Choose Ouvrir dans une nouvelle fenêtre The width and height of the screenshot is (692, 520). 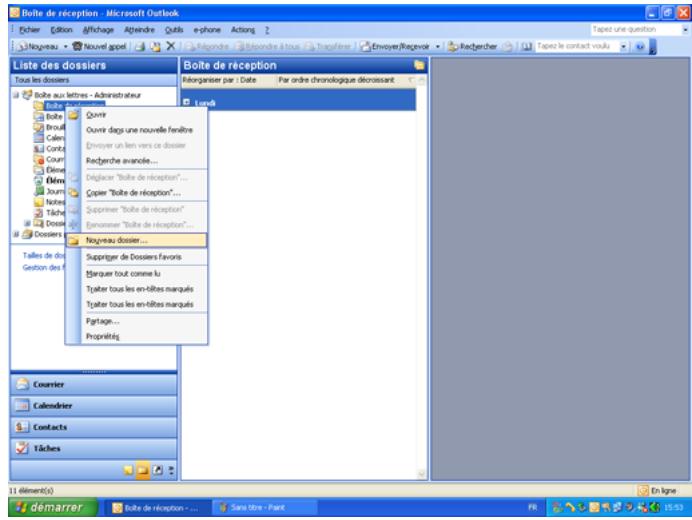click(x=136, y=130)
